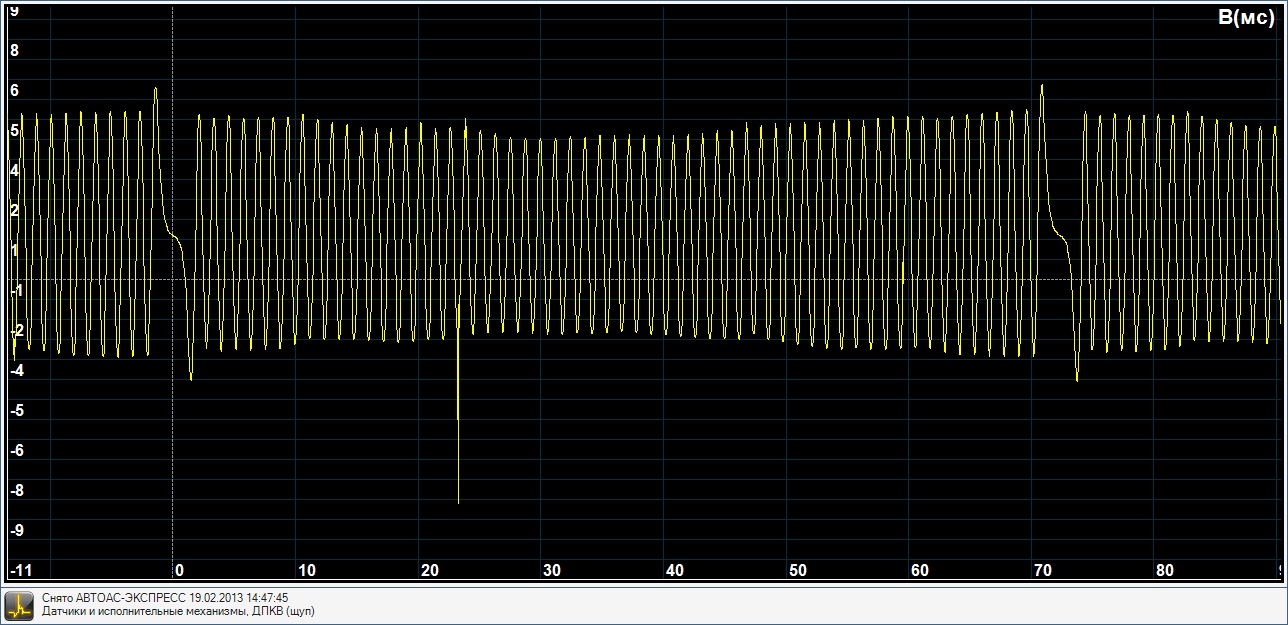1288x625 pixels.
Task: Click the time axis label 70
Action: [x=1042, y=570]
